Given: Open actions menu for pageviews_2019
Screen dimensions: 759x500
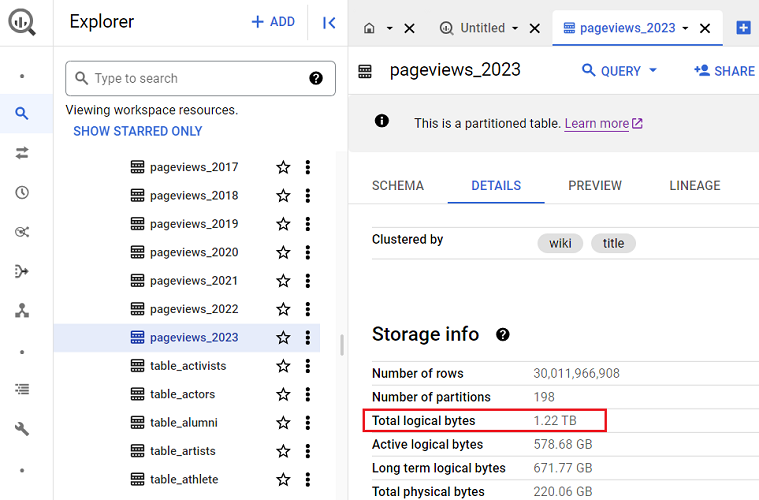Looking at the screenshot, I should click(308, 224).
